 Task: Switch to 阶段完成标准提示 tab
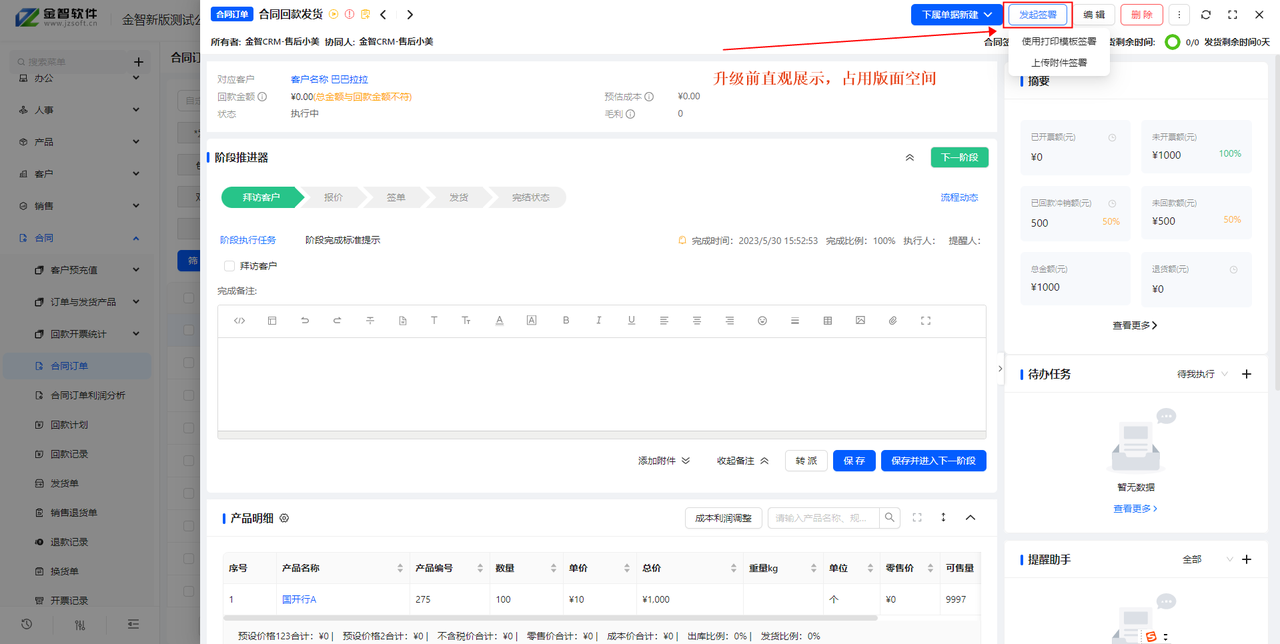coord(343,240)
